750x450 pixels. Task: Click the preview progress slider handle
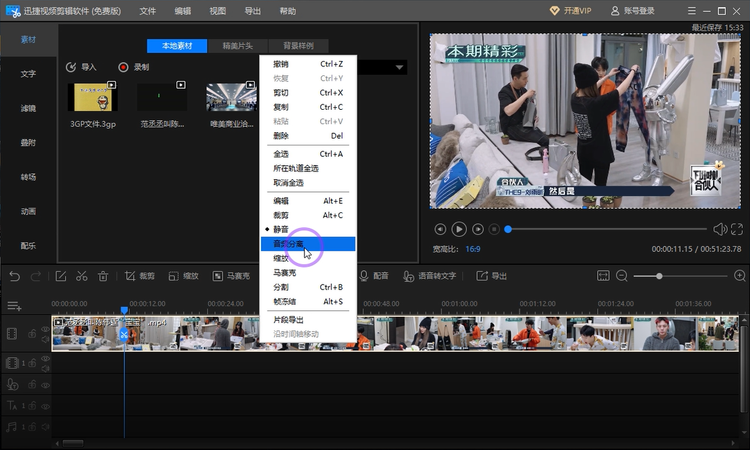point(508,229)
